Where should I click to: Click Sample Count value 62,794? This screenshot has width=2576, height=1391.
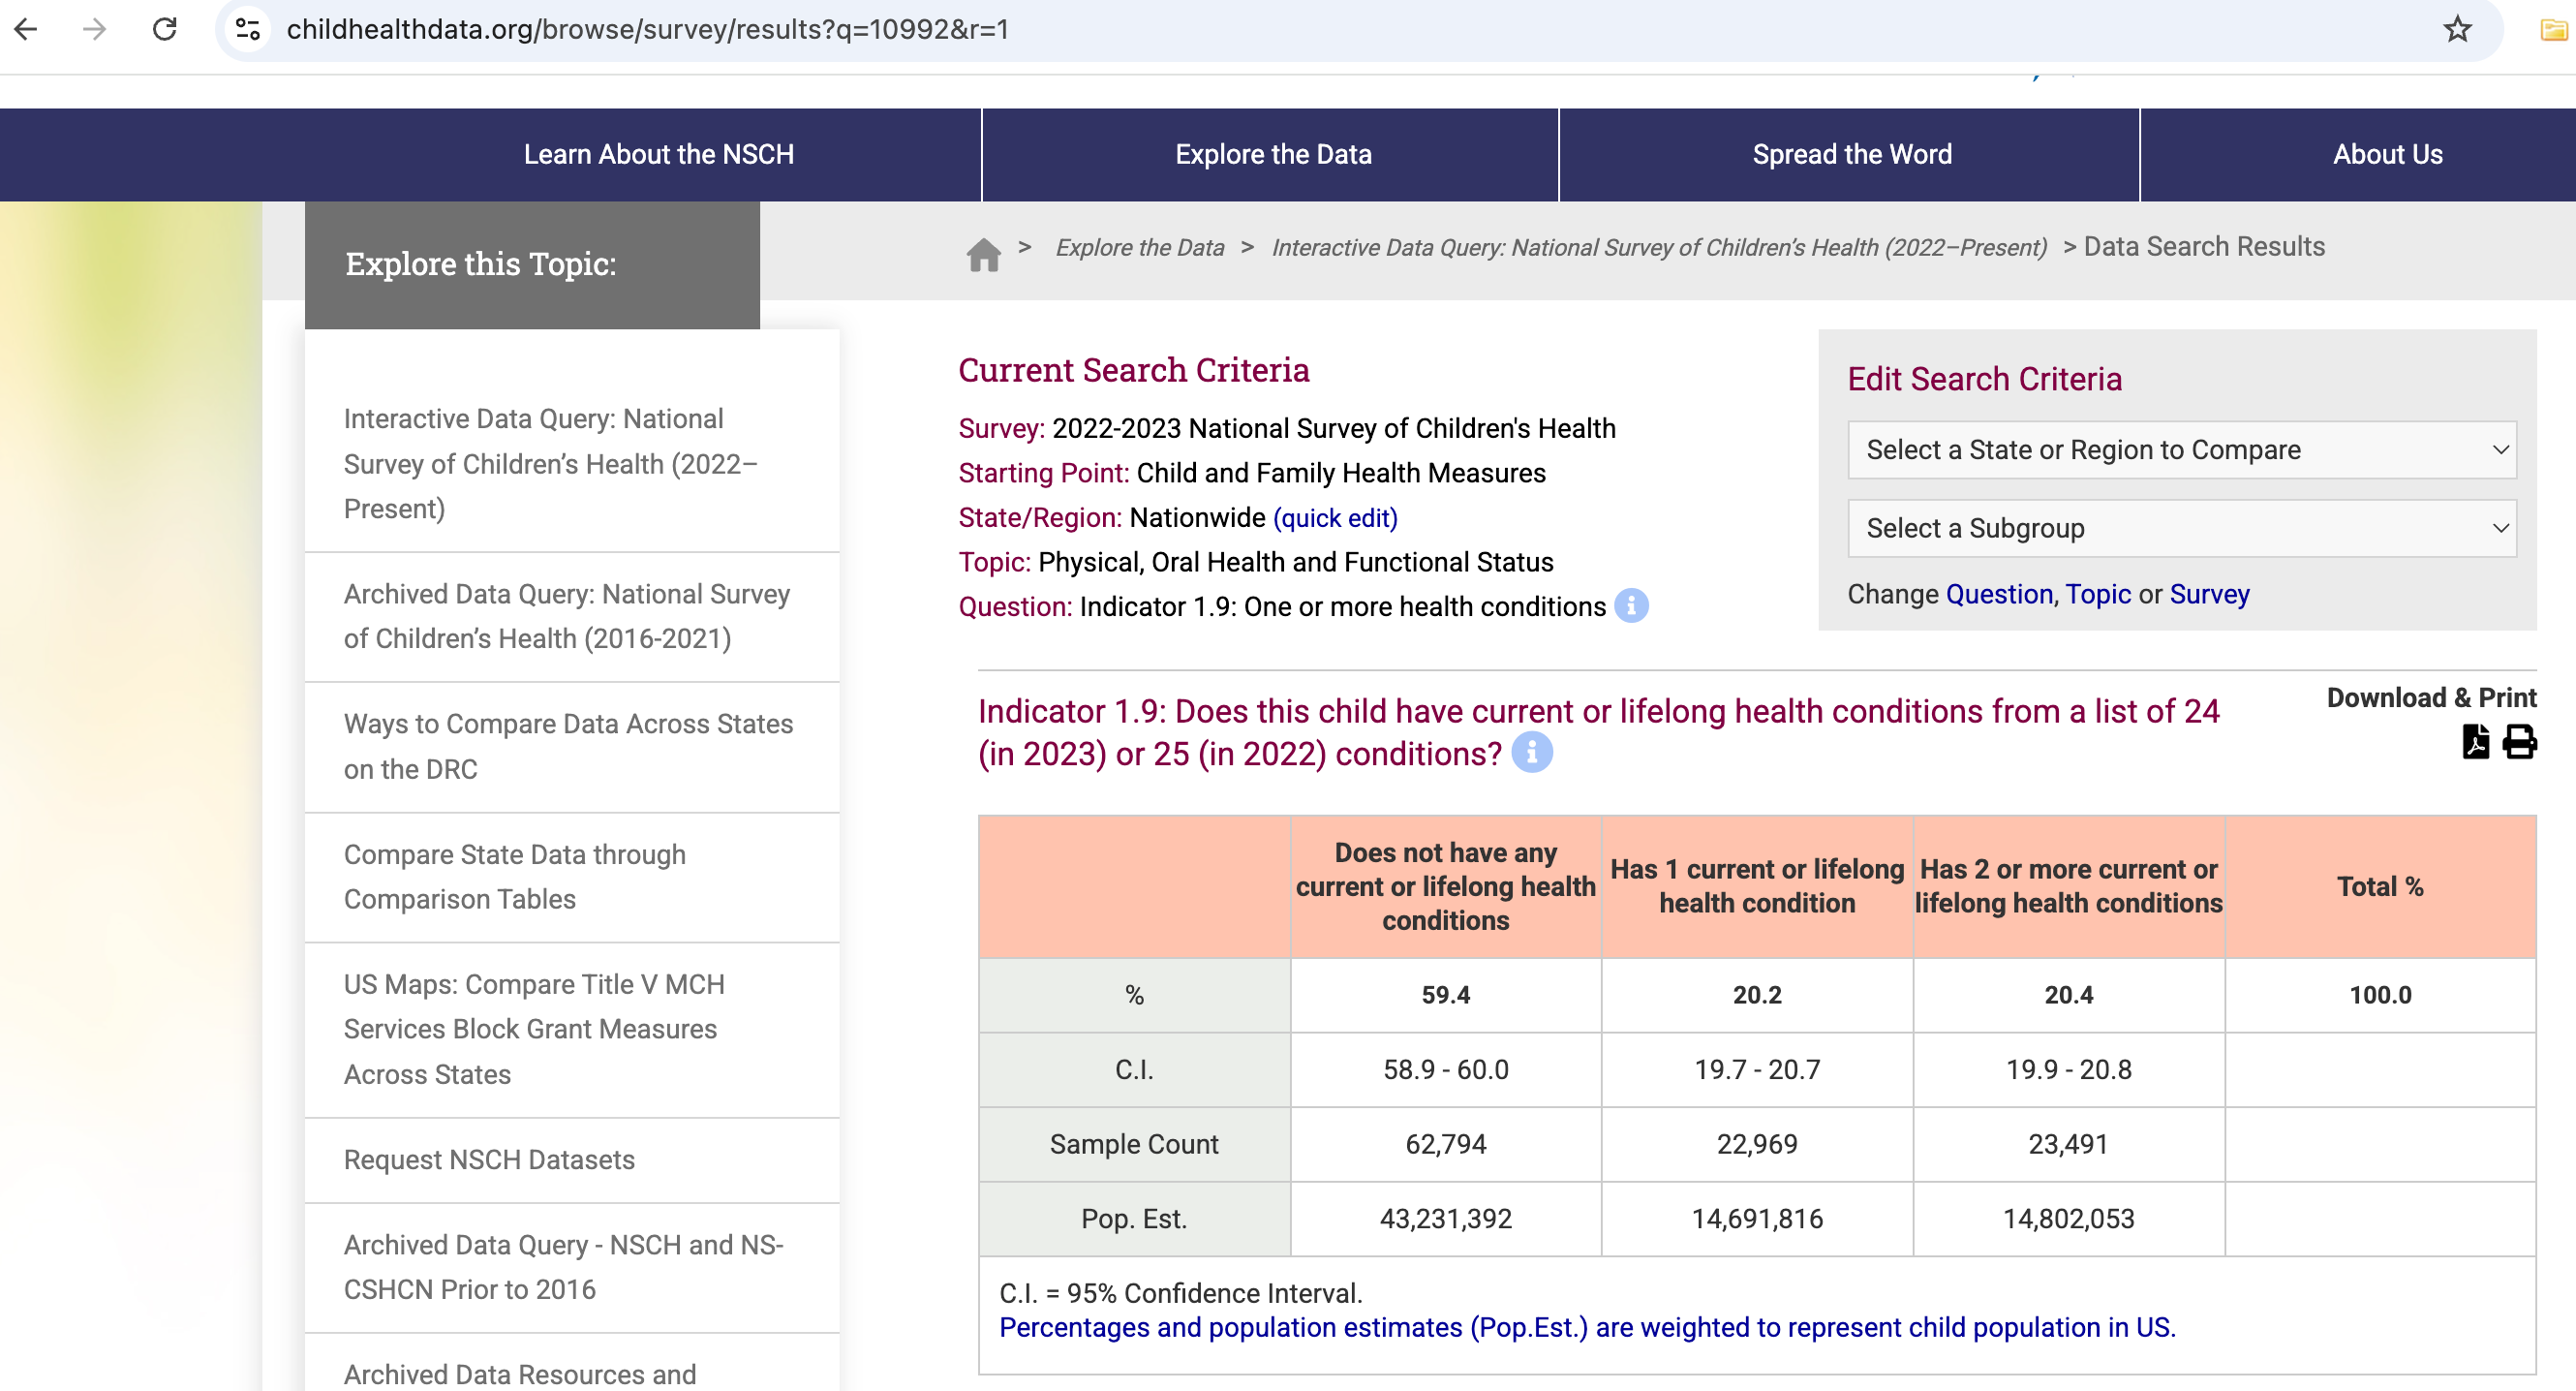click(1445, 1144)
